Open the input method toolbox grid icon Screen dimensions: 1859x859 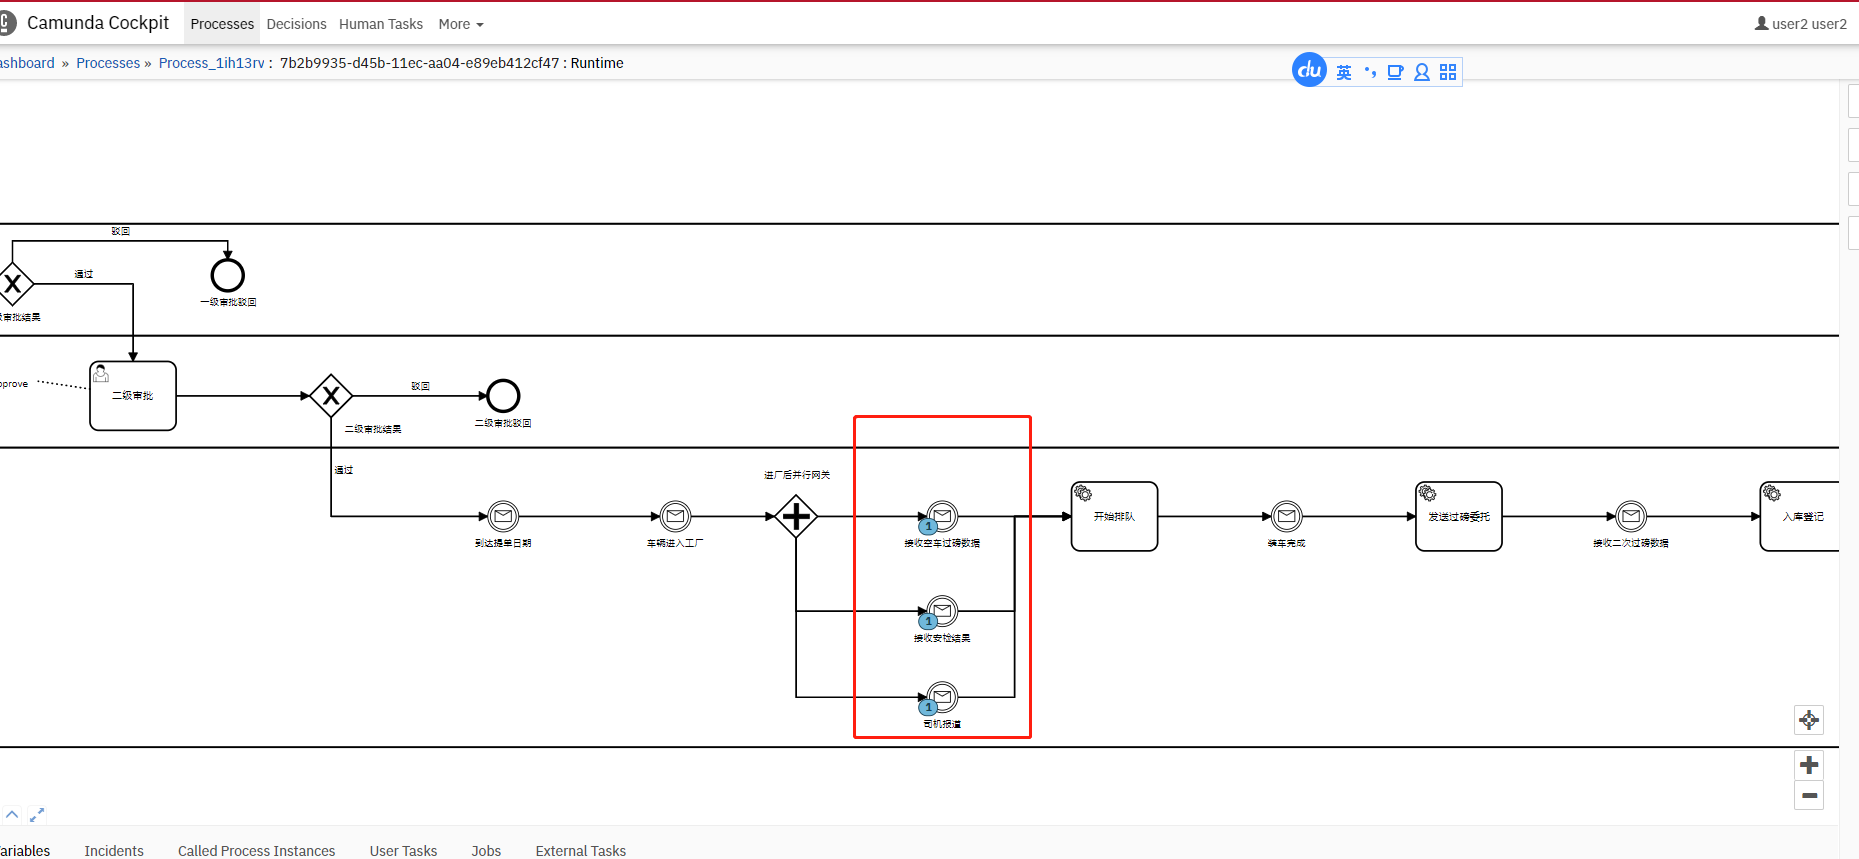click(x=1448, y=72)
